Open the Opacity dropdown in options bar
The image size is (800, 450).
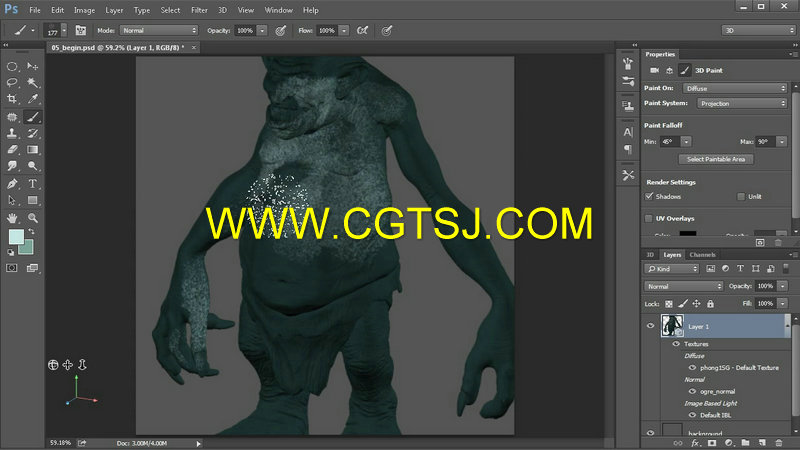[262, 31]
